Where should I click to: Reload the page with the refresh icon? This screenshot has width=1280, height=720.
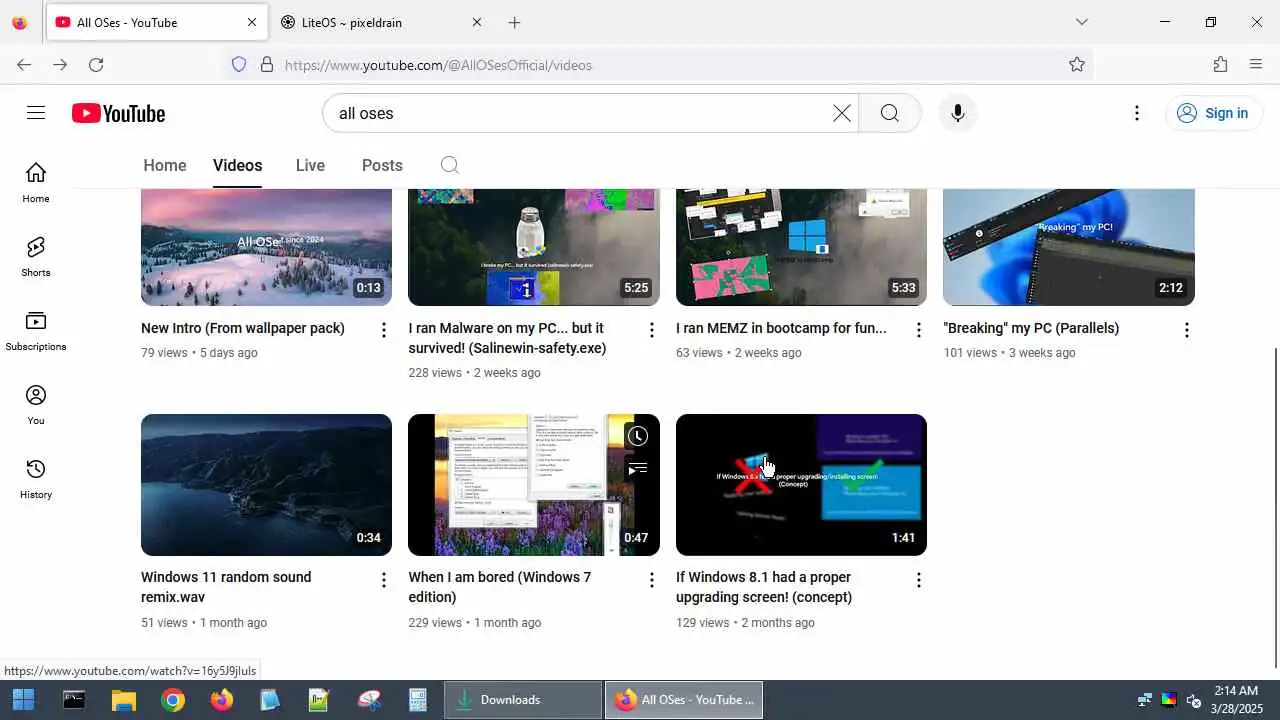[x=96, y=65]
